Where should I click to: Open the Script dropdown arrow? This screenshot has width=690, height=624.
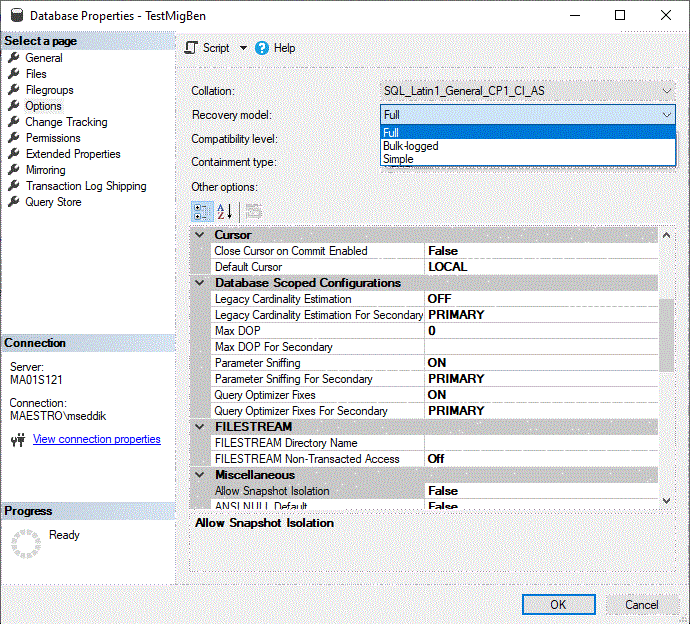coord(243,48)
